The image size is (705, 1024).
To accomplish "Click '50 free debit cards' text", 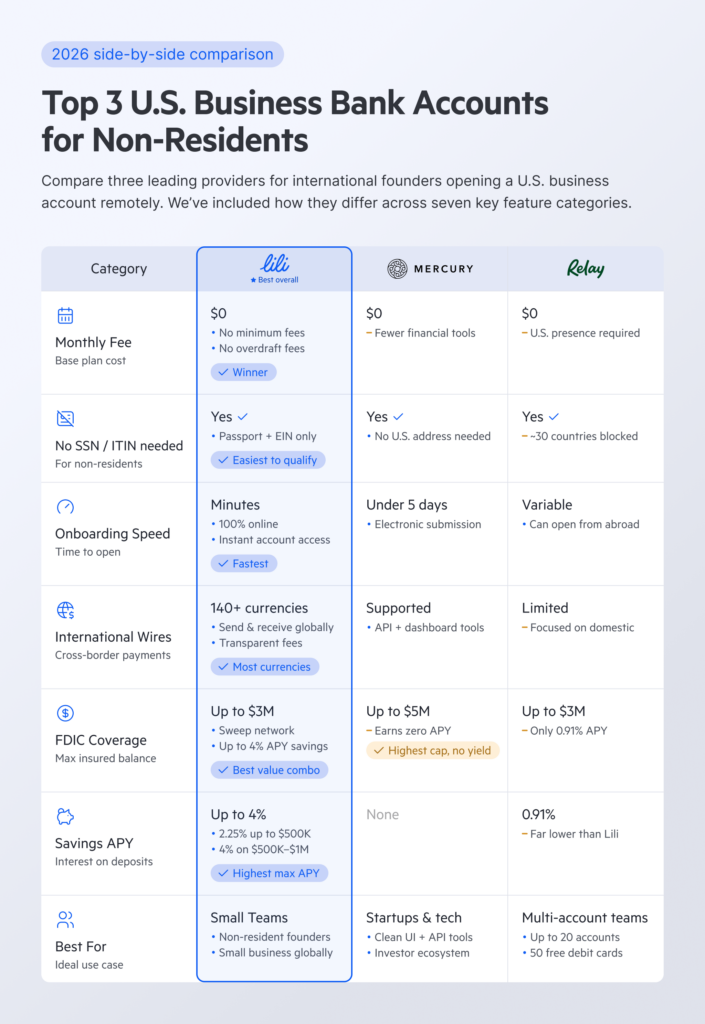I will [576, 953].
